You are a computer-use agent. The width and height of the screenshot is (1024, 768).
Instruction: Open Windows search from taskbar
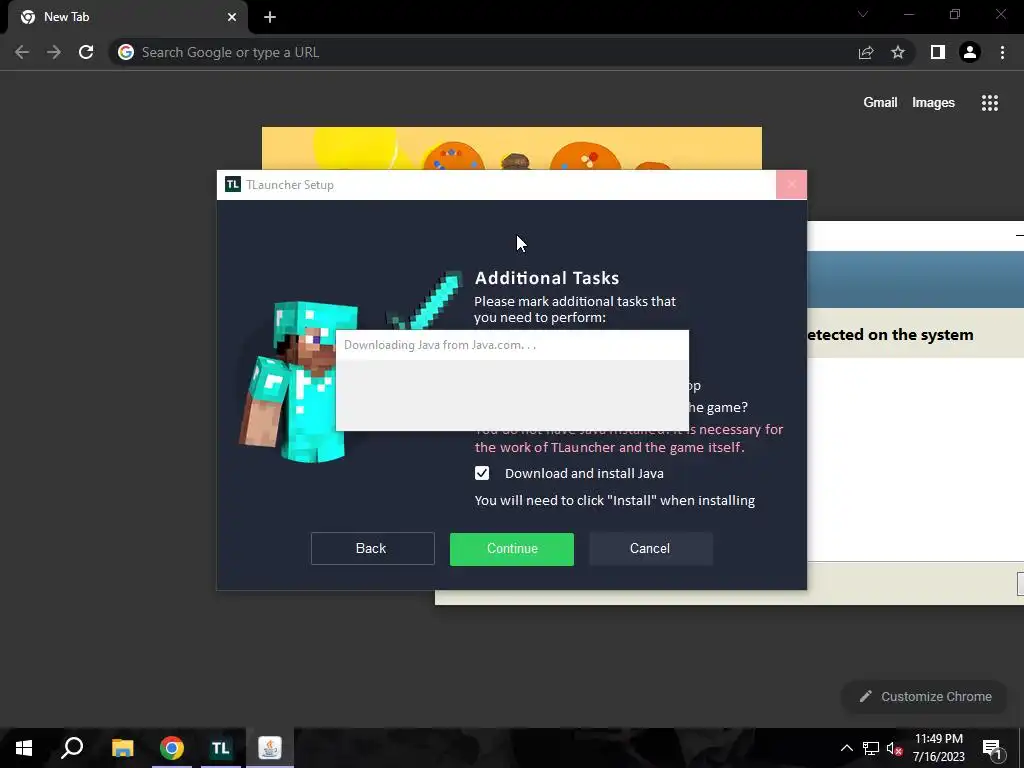[72, 748]
